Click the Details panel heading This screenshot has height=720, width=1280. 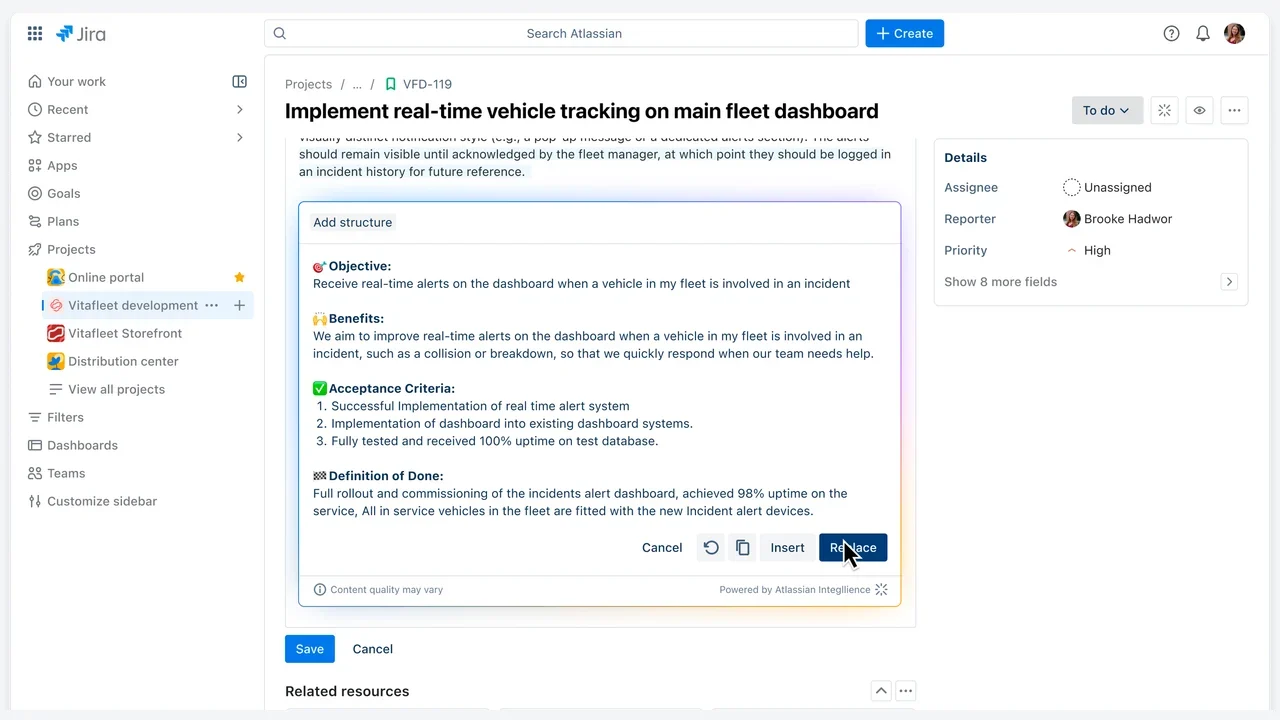click(965, 157)
